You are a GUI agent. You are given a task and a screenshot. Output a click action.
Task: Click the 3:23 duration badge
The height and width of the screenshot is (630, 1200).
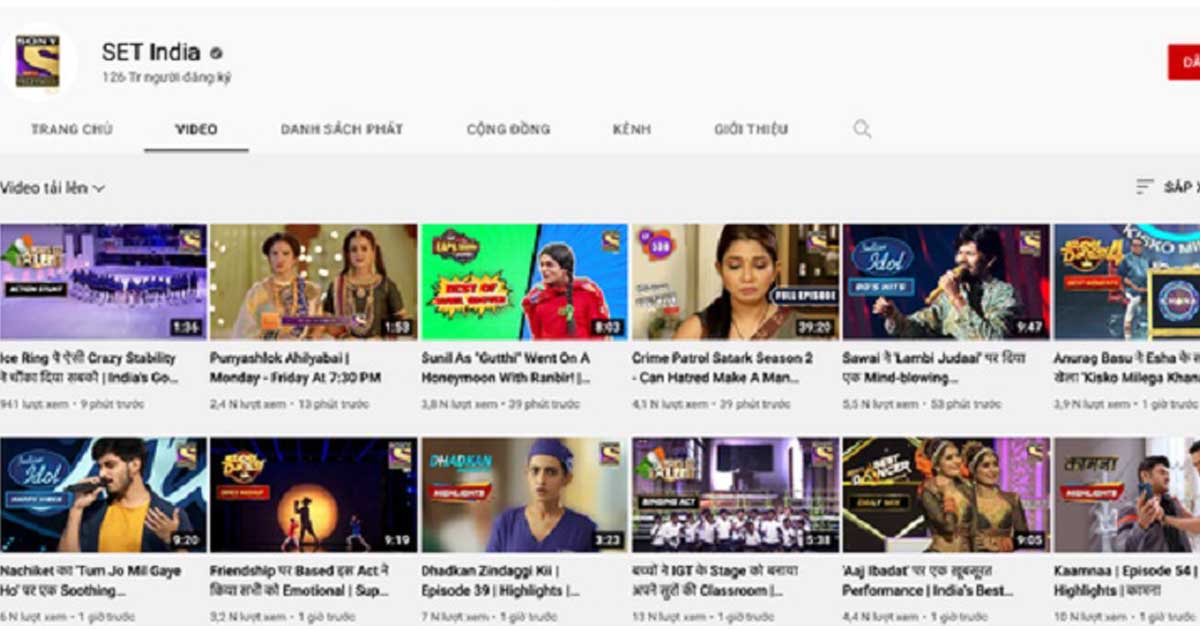point(607,540)
